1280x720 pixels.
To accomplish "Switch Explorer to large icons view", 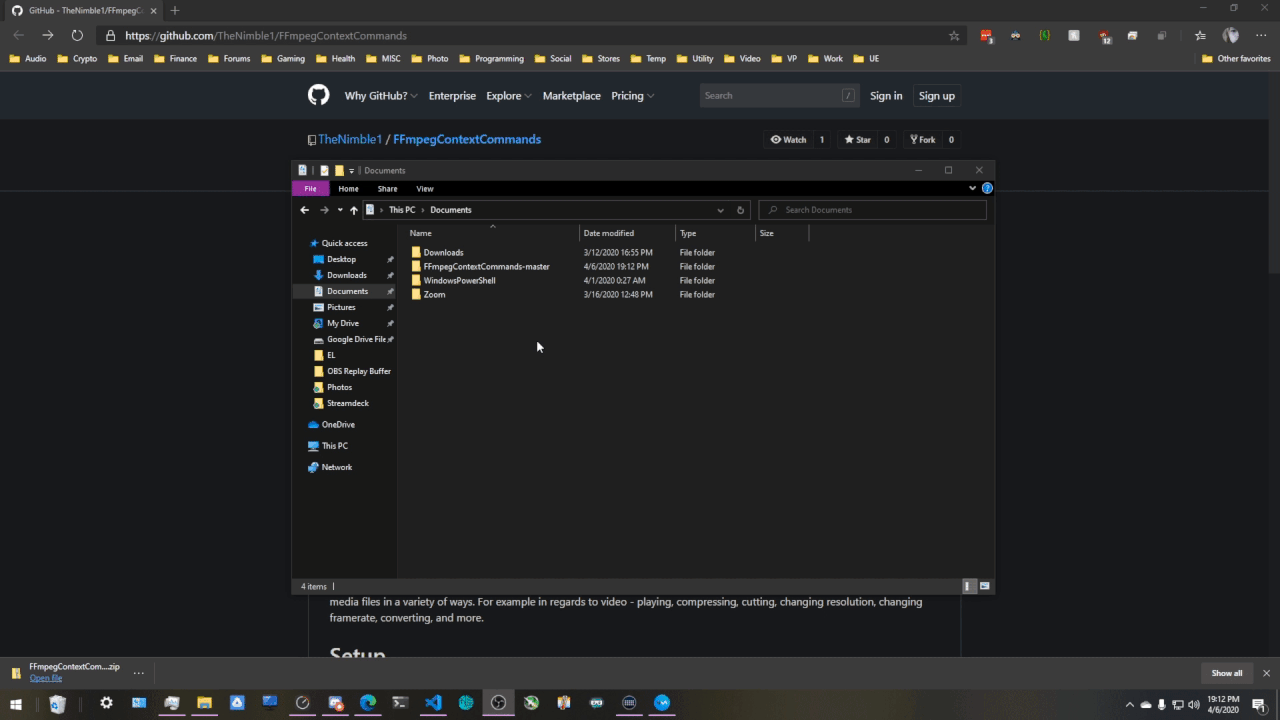I will (985, 586).
